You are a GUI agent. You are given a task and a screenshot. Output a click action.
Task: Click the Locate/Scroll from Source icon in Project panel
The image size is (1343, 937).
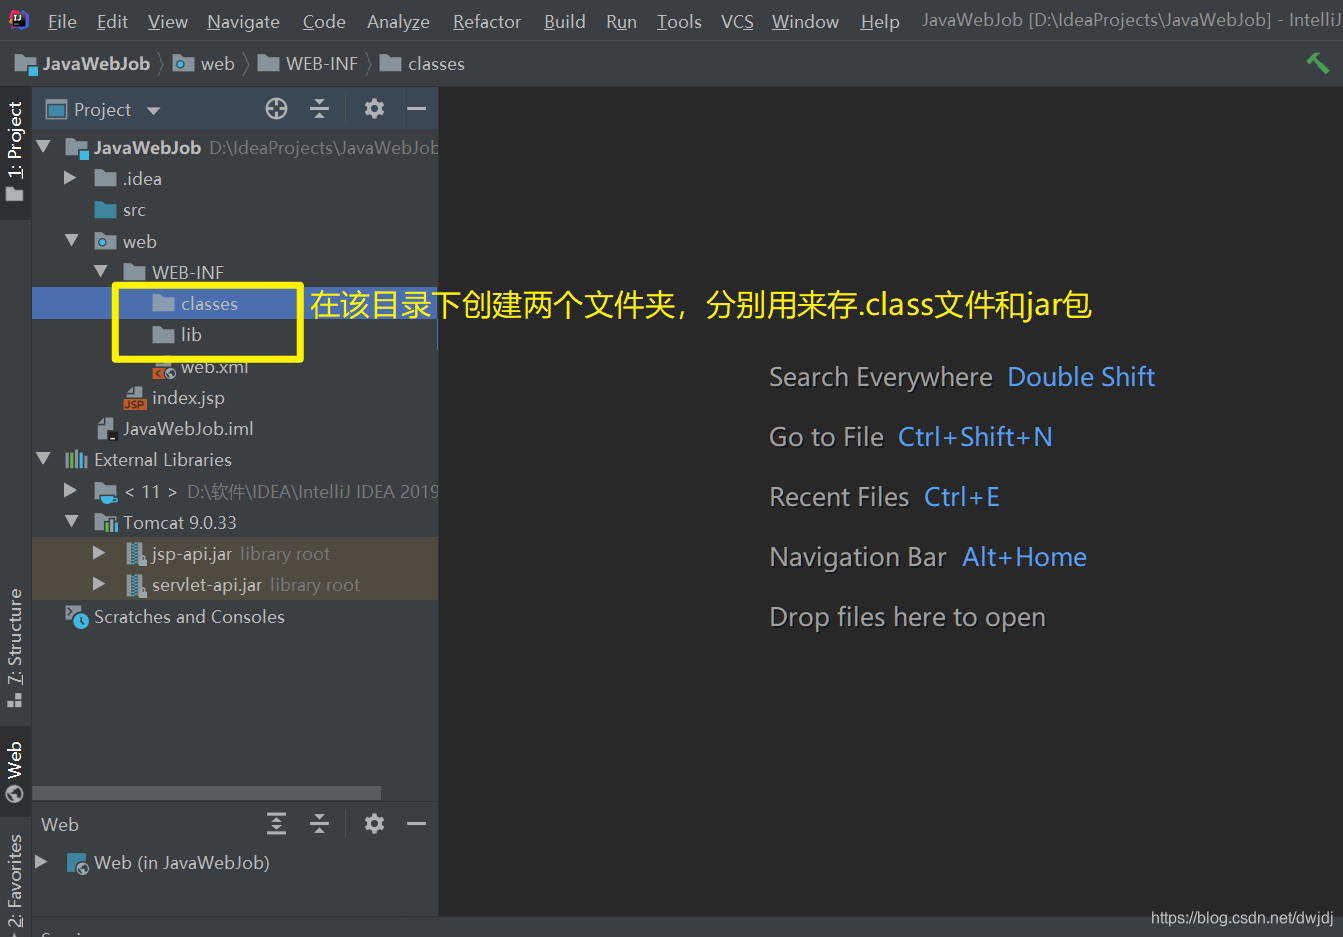276,109
